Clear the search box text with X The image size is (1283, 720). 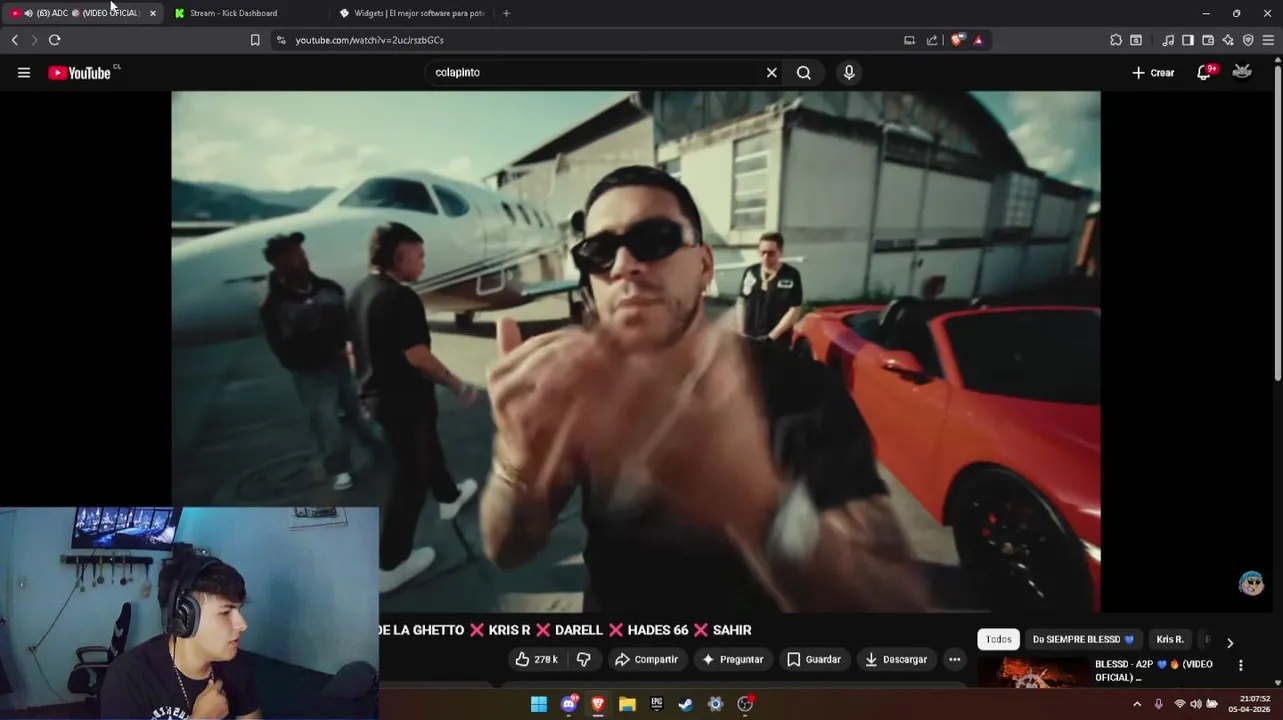coord(771,72)
